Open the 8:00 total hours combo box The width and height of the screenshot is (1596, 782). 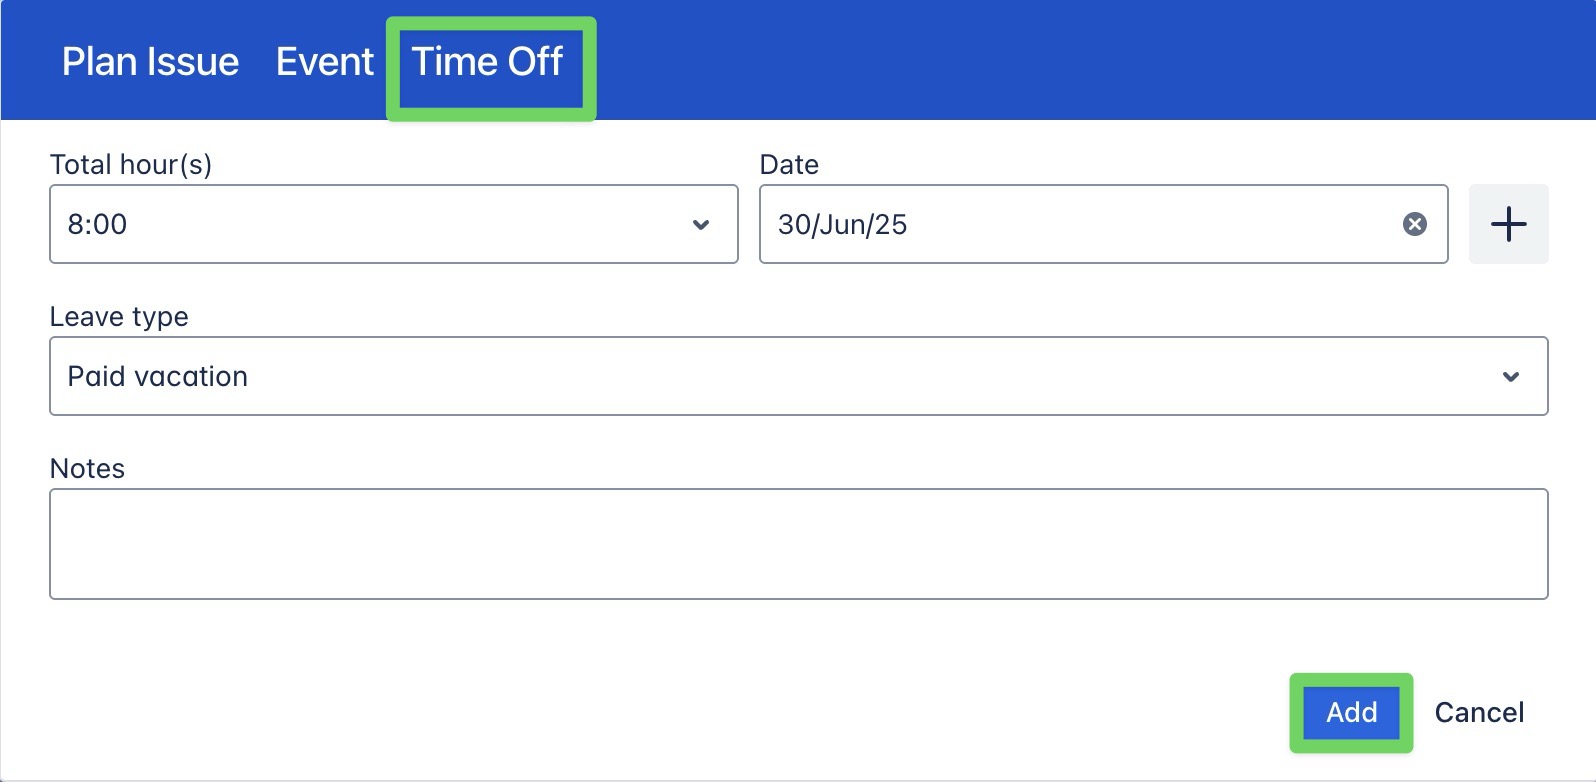click(x=393, y=224)
